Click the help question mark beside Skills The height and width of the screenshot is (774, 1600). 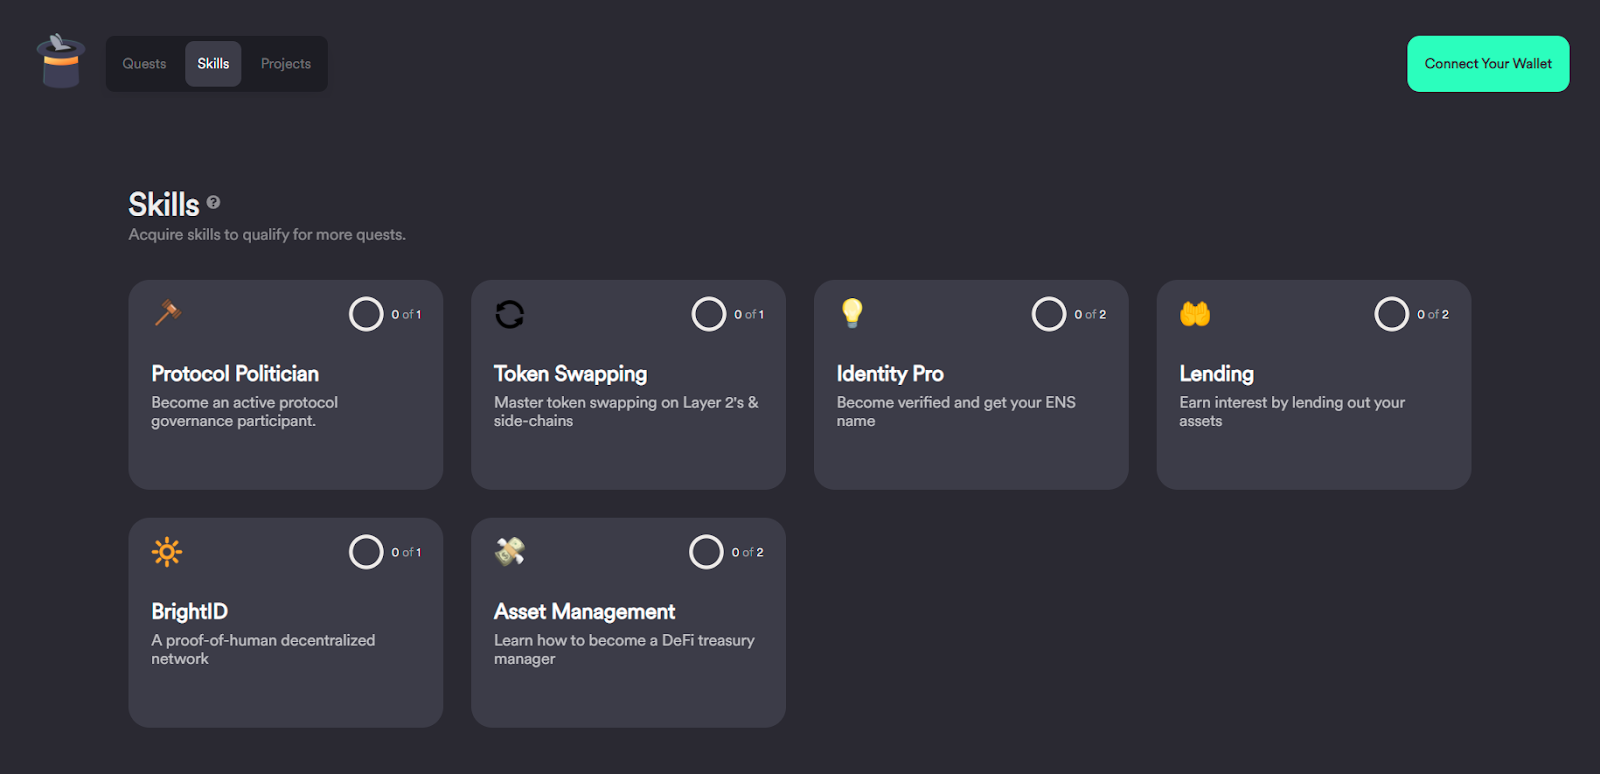click(x=213, y=202)
